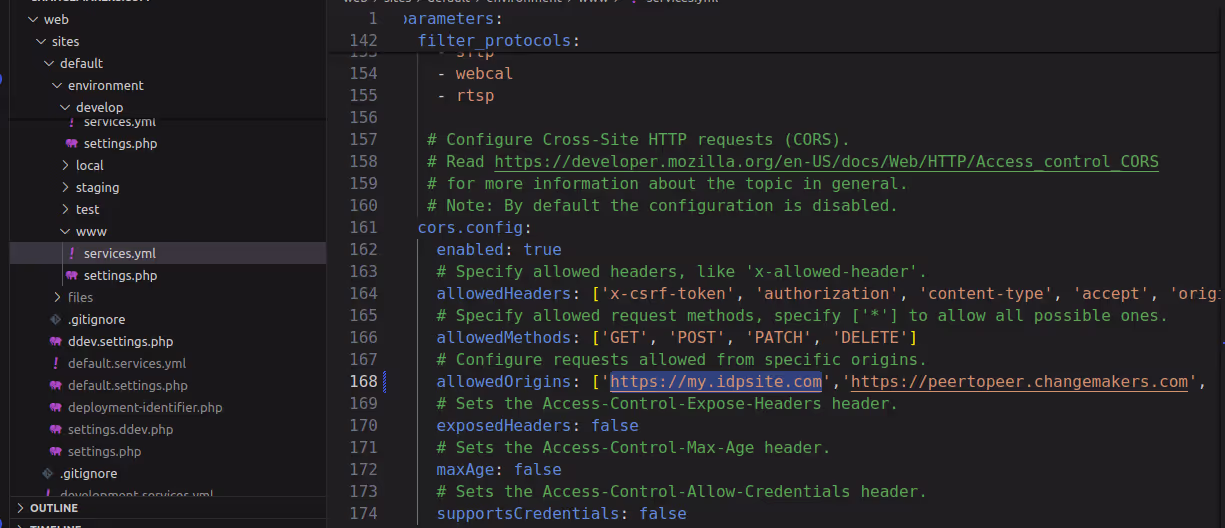Click the PHP icon beside default.settings.php
Viewport: 1225px width, 528px height.
click(56, 386)
